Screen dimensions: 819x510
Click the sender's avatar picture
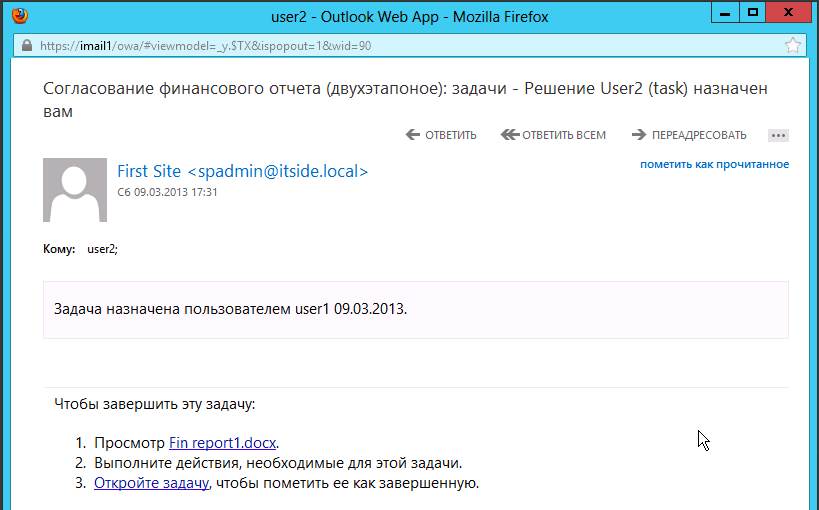(x=75, y=190)
